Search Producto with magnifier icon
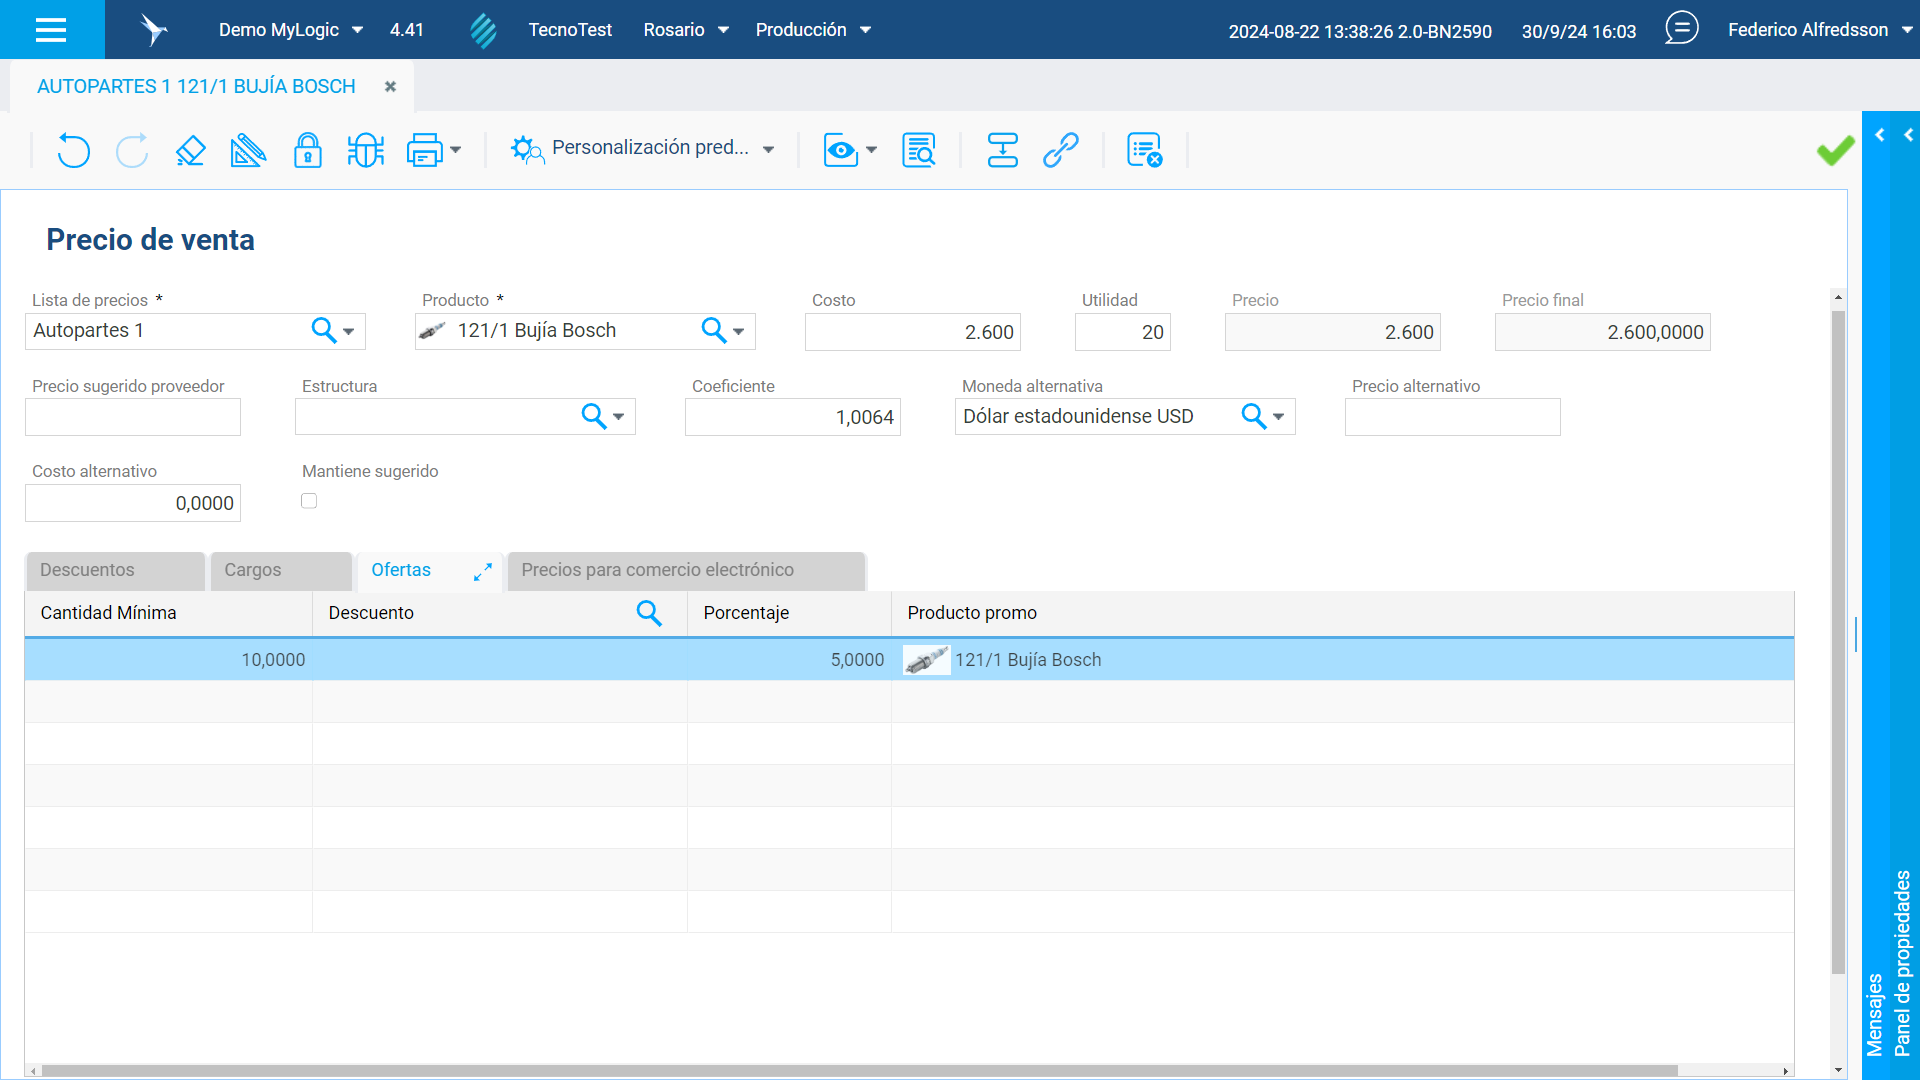Screen dimensions: 1920x1080 [x=714, y=330]
